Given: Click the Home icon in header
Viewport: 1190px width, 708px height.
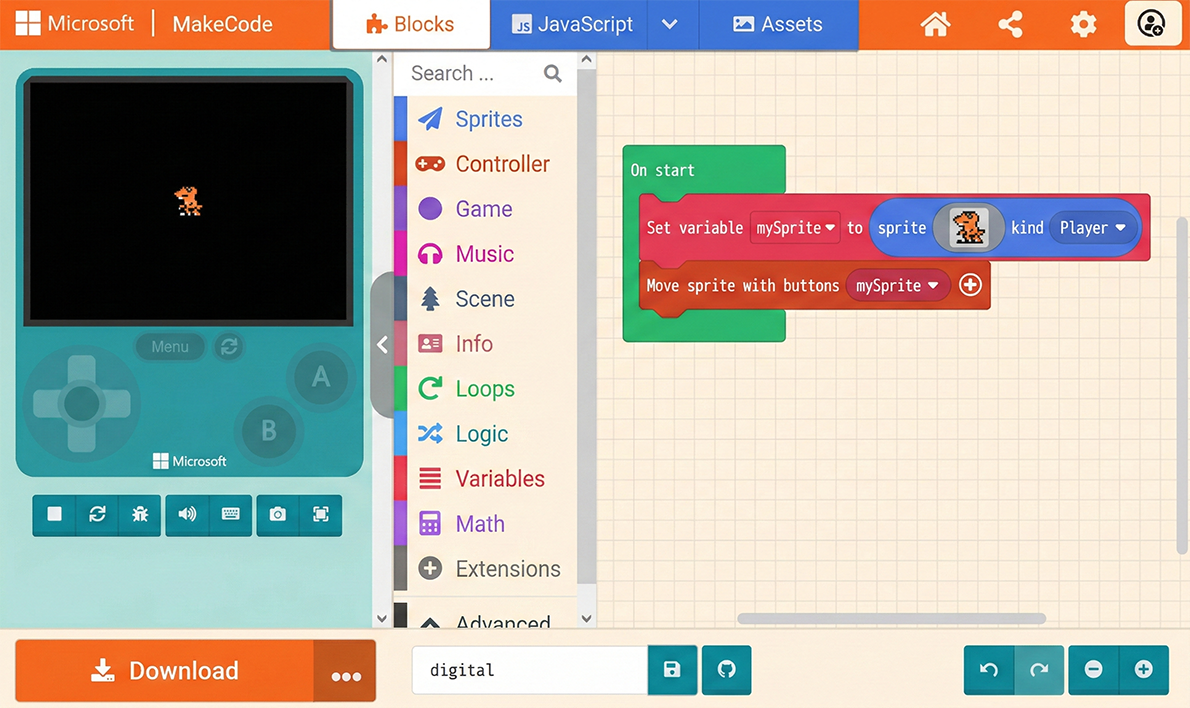Looking at the screenshot, I should (x=936, y=25).
